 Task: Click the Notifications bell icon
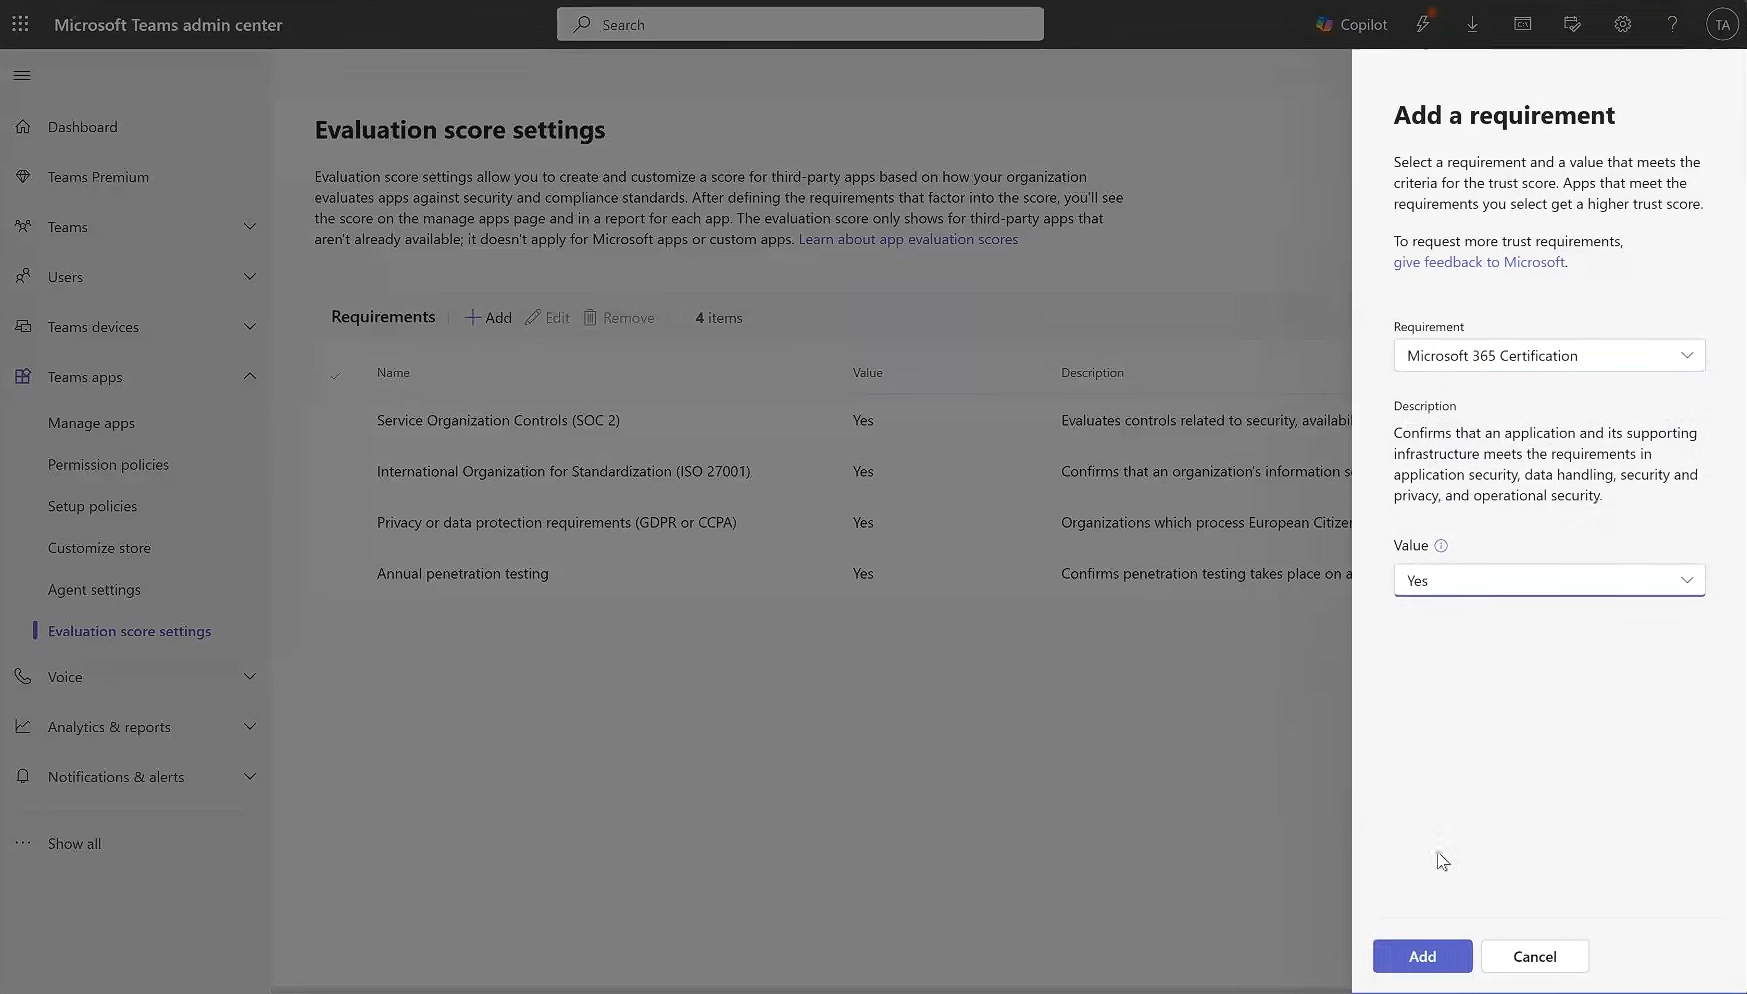pos(23,776)
